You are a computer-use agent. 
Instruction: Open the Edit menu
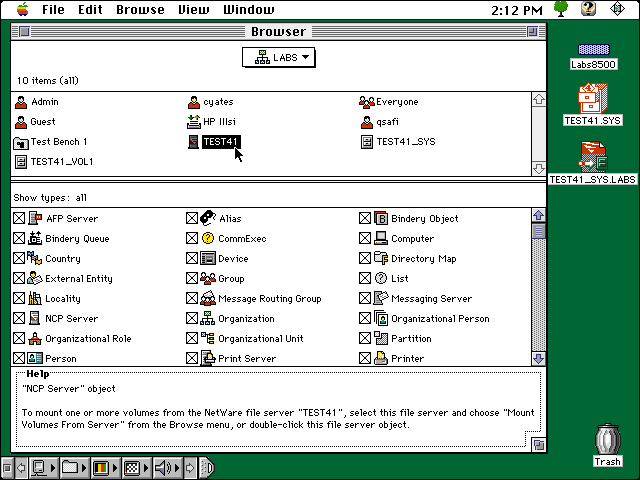(90, 9)
